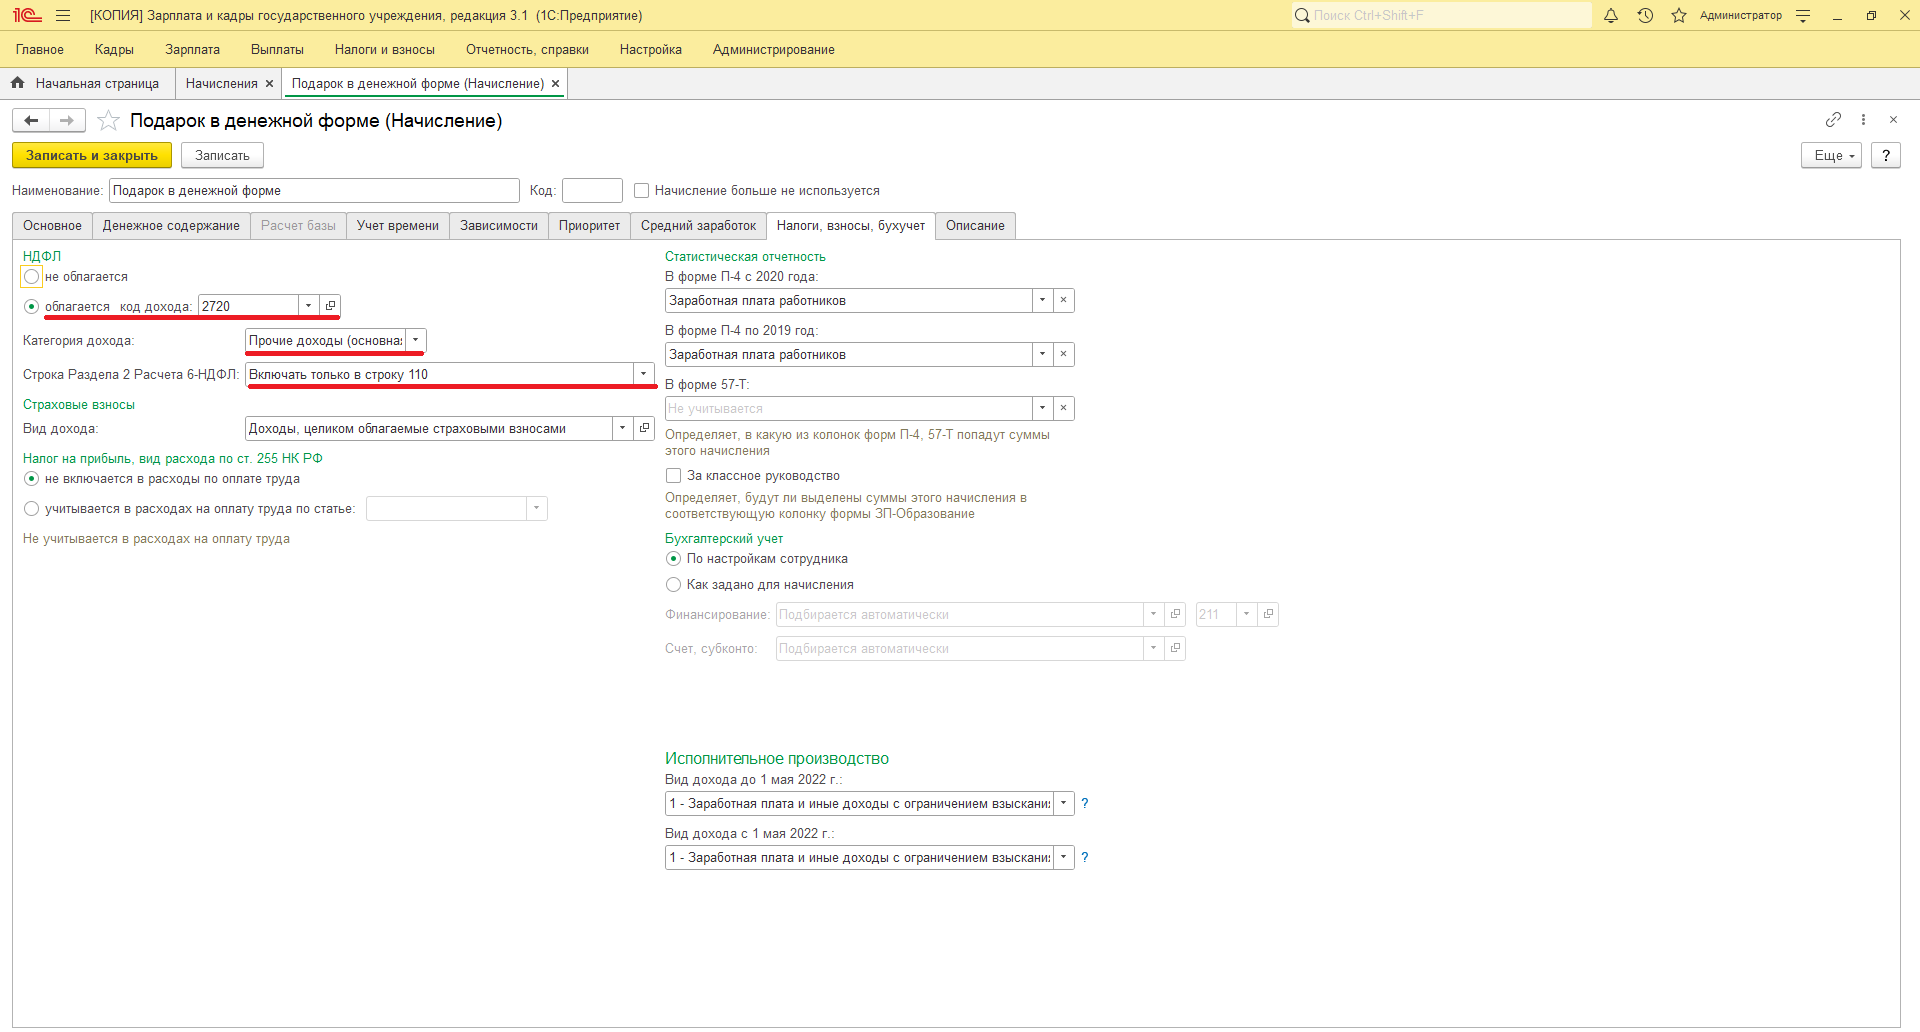Image resolution: width=1920 pixels, height=1032 pixels.
Task: Expand В форме 57-Т dropdown
Action: tap(1042, 408)
